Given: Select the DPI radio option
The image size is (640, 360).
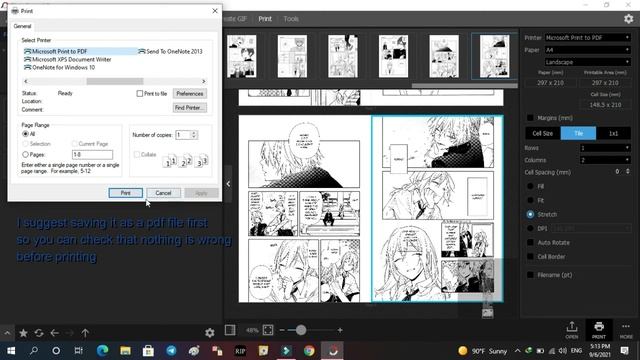Looking at the screenshot, I should tap(530, 229).
